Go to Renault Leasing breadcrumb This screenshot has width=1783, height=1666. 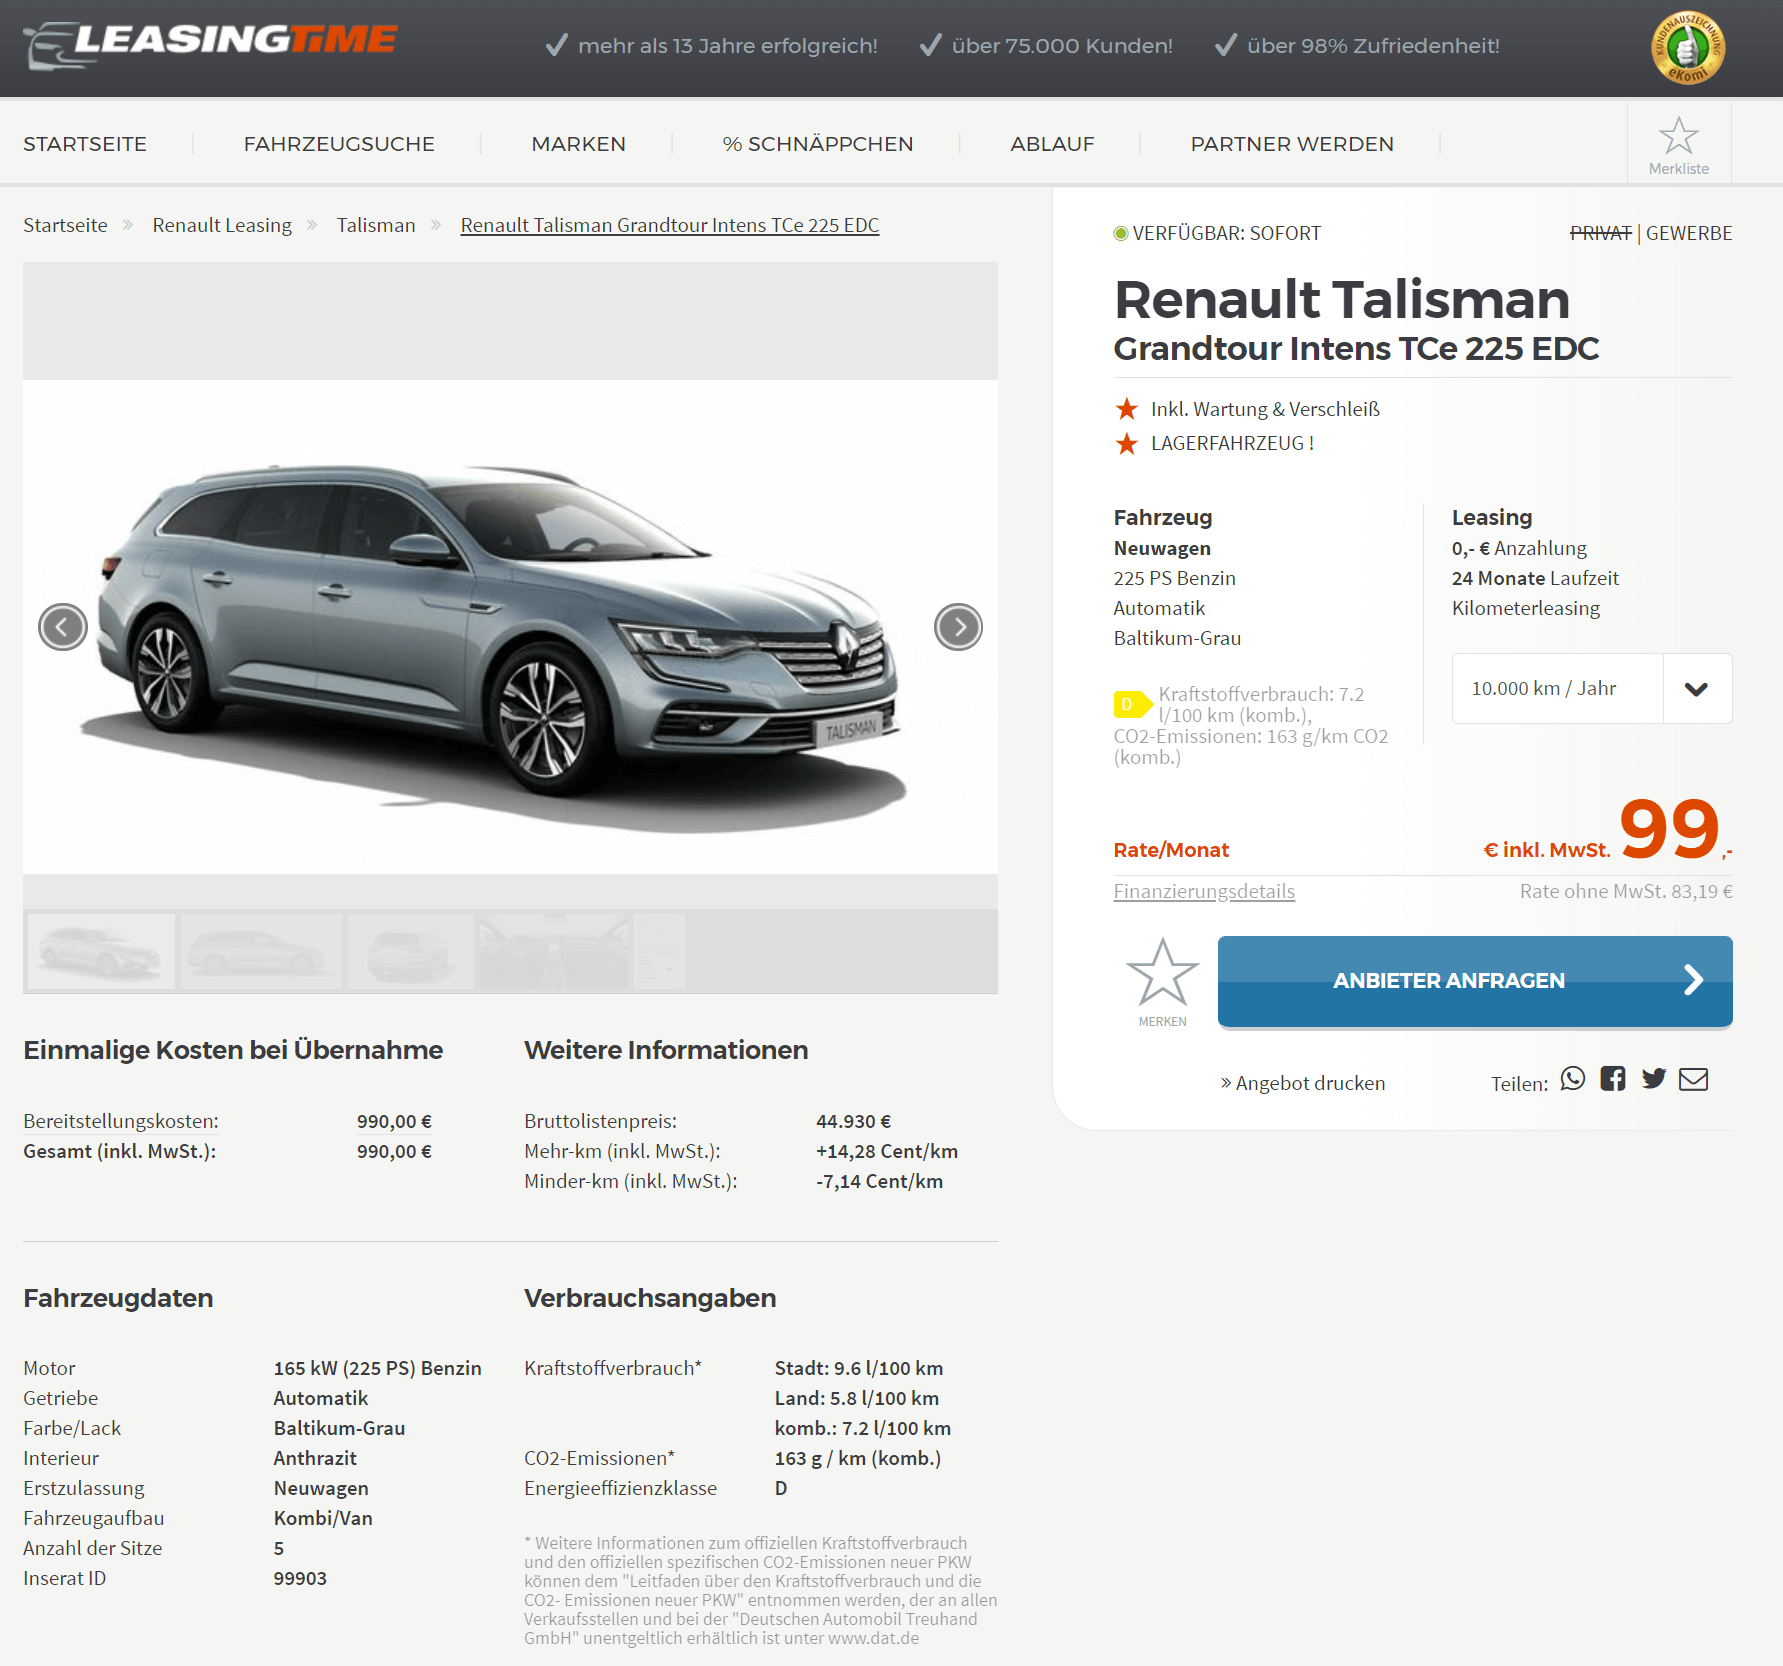click(x=222, y=225)
